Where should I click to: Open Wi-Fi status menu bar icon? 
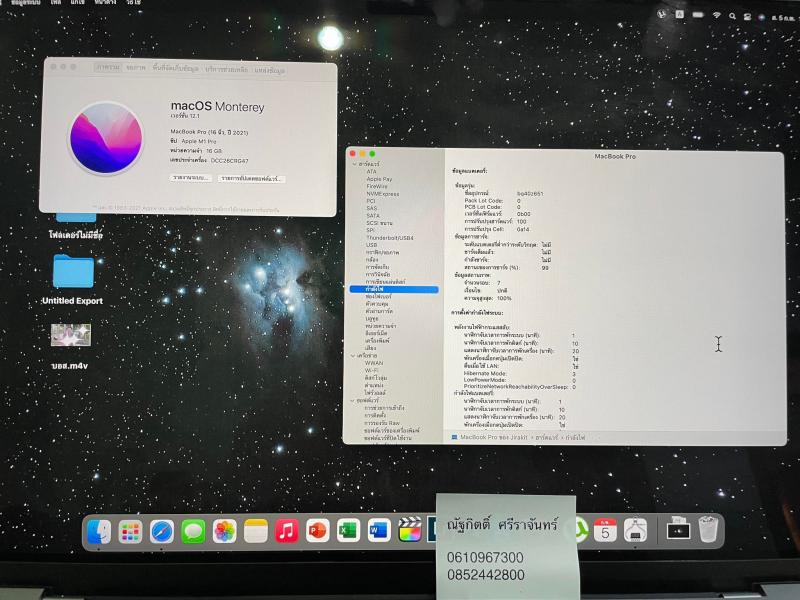[x=716, y=15]
